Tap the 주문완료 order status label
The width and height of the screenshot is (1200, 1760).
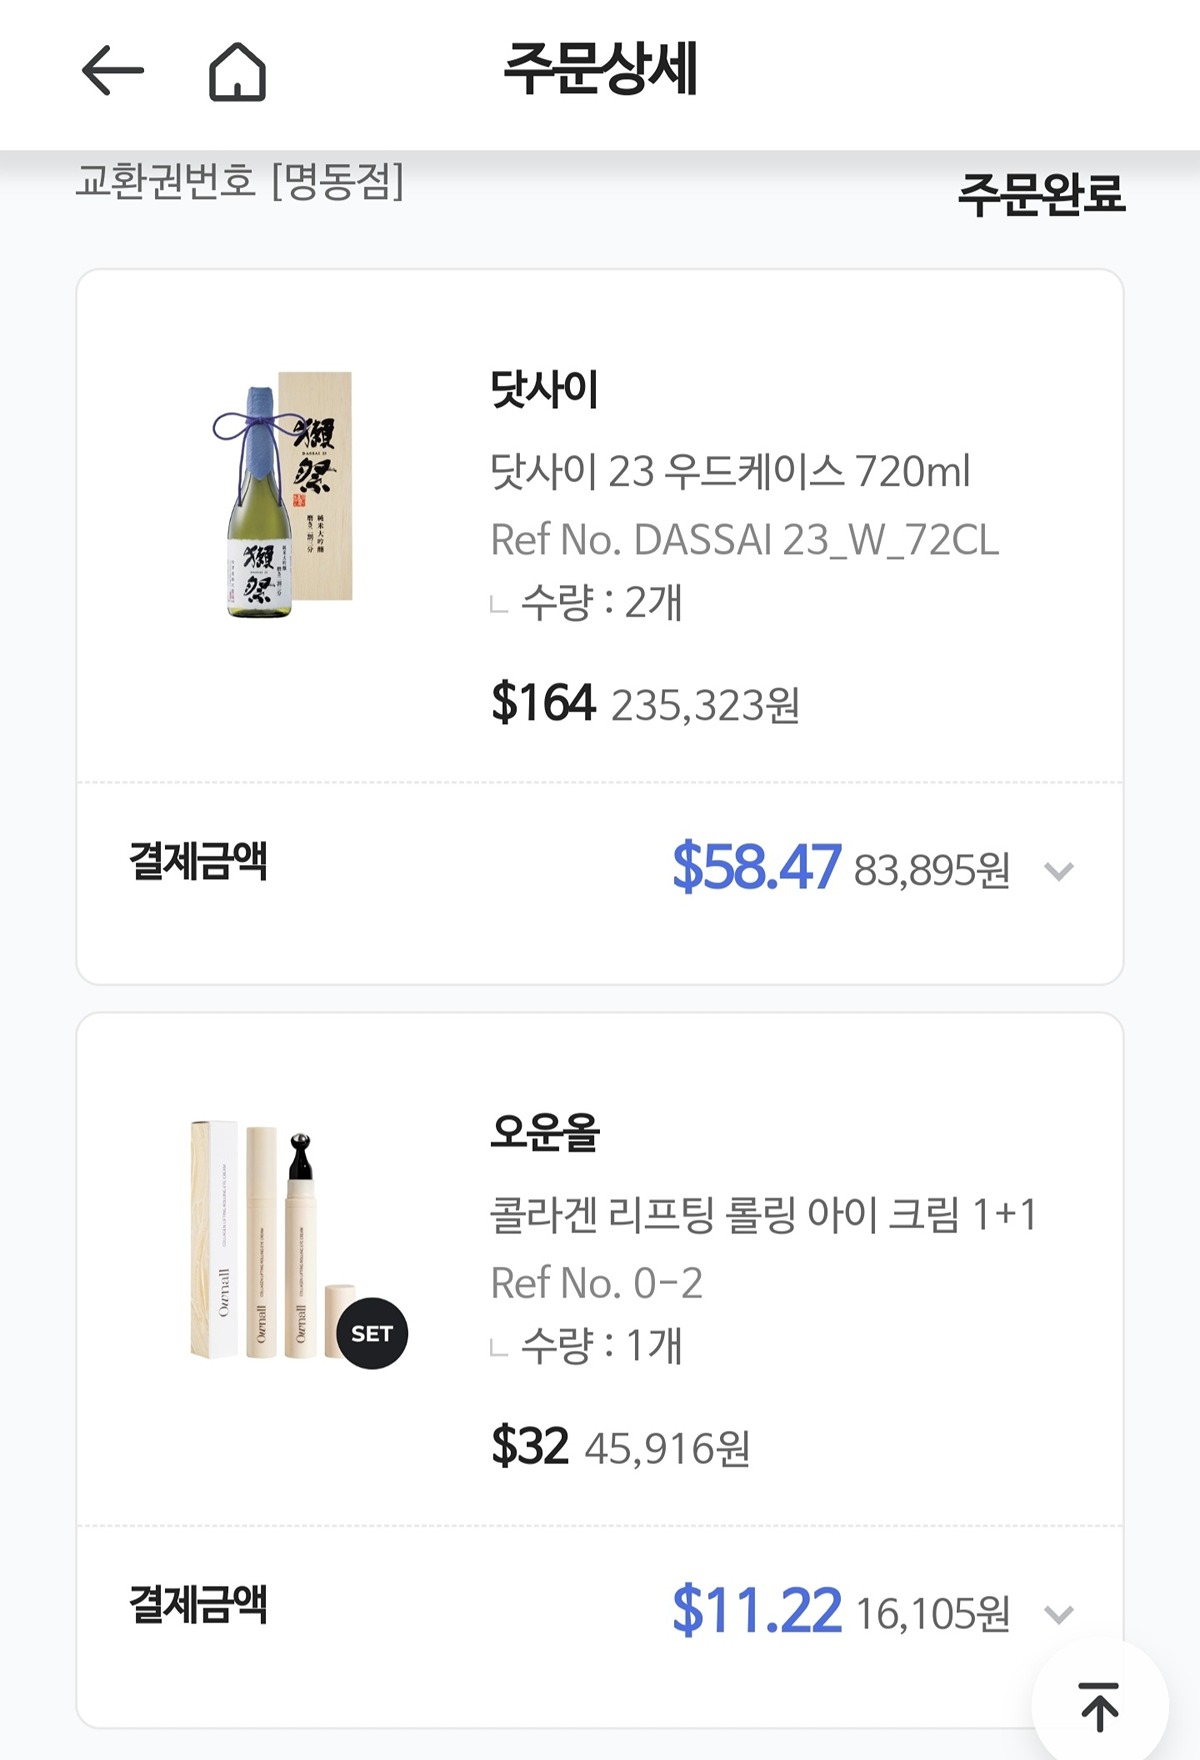1041,193
